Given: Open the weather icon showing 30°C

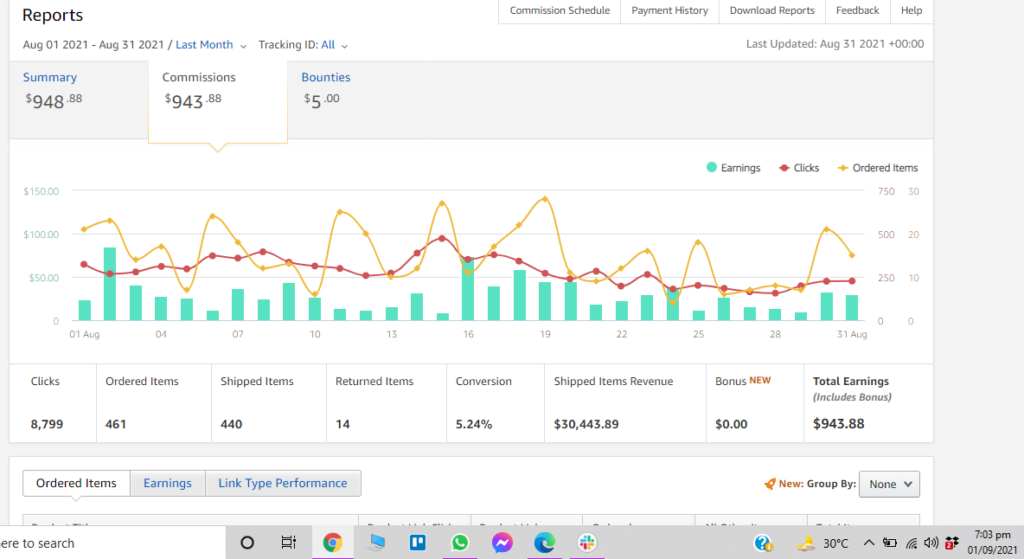Looking at the screenshot, I should [x=806, y=543].
